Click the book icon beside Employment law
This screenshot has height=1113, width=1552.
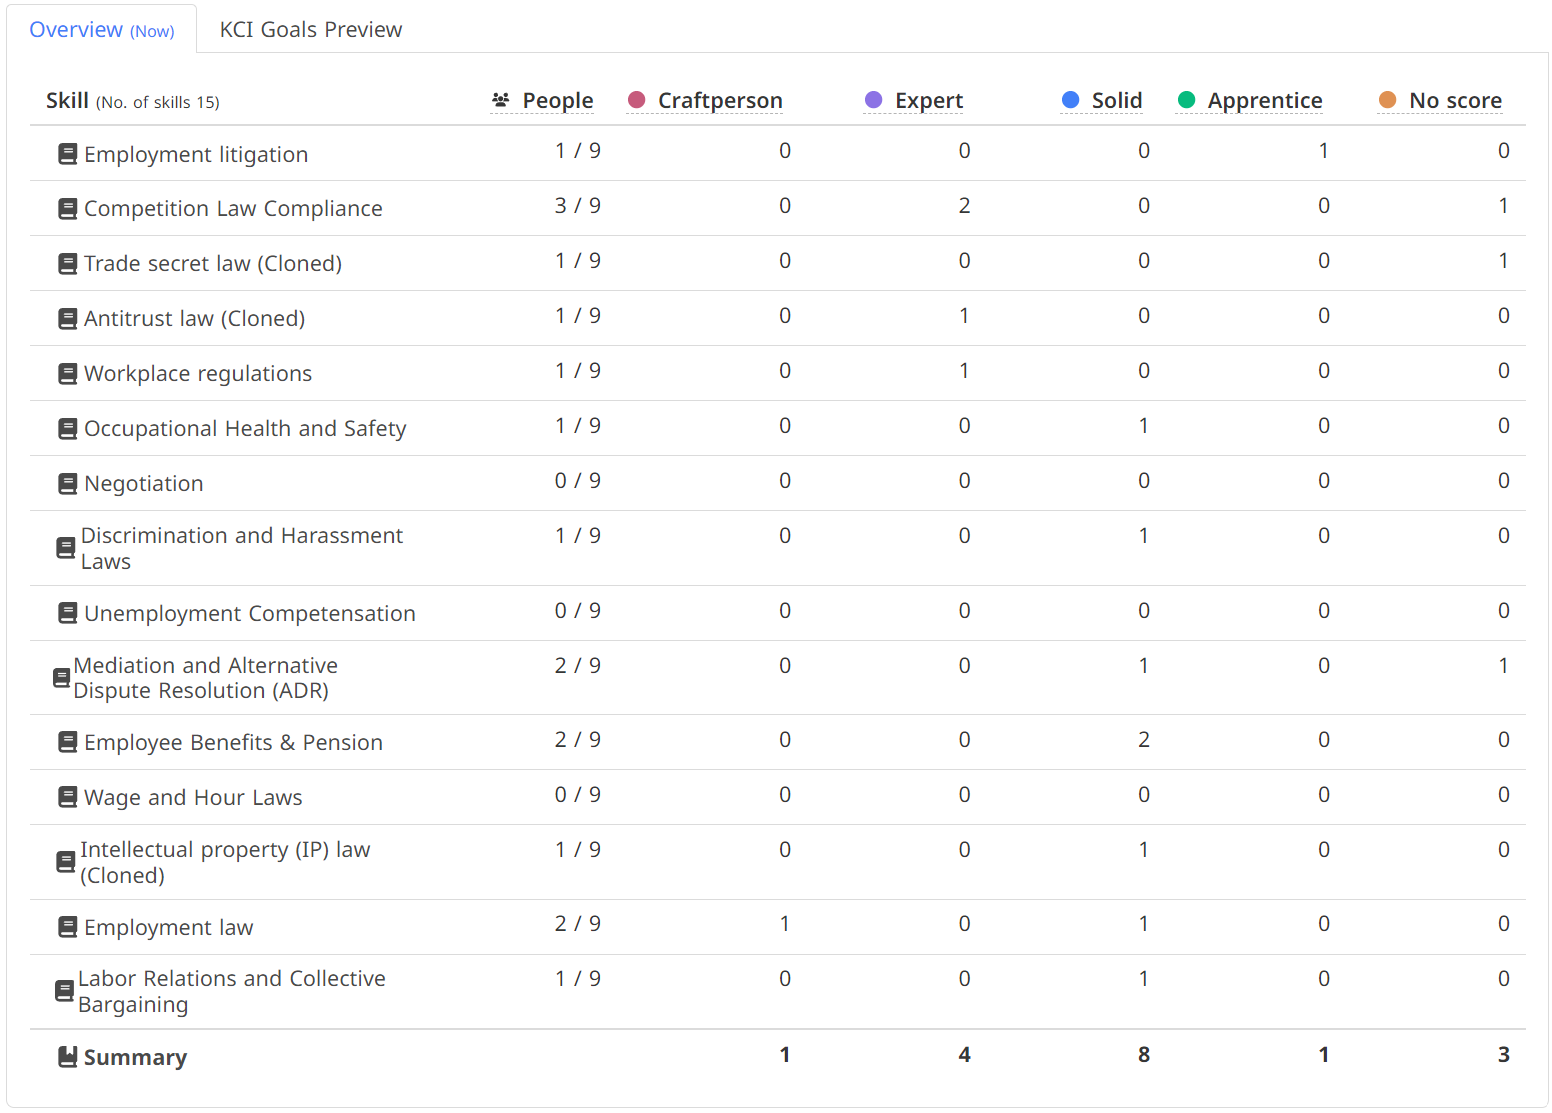[67, 927]
